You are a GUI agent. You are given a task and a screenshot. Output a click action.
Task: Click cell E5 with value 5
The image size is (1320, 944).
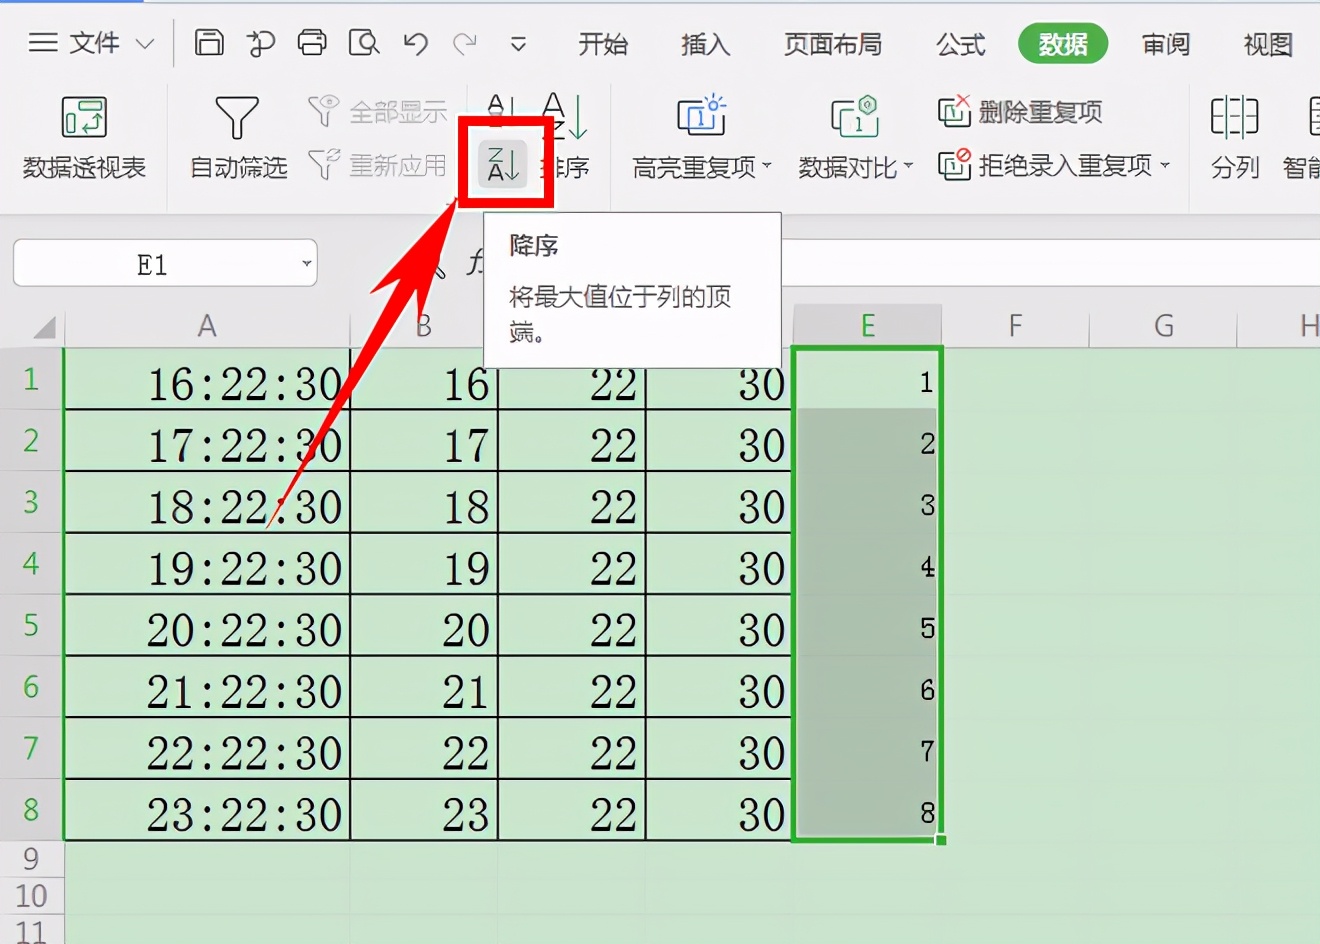[x=867, y=626]
